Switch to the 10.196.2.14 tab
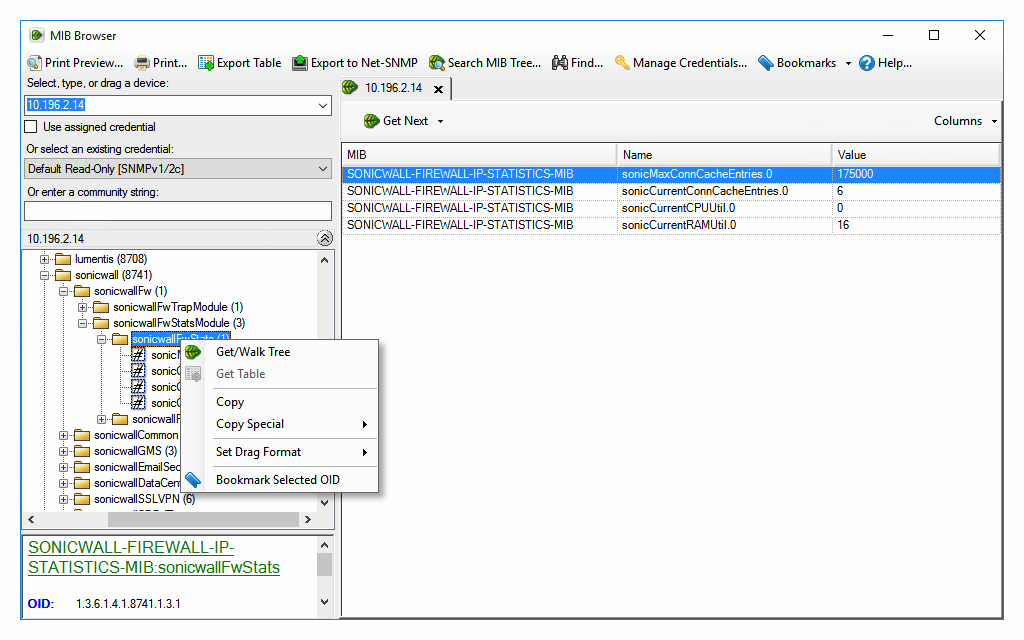The width and height of the screenshot is (1024, 640). click(394, 87)
